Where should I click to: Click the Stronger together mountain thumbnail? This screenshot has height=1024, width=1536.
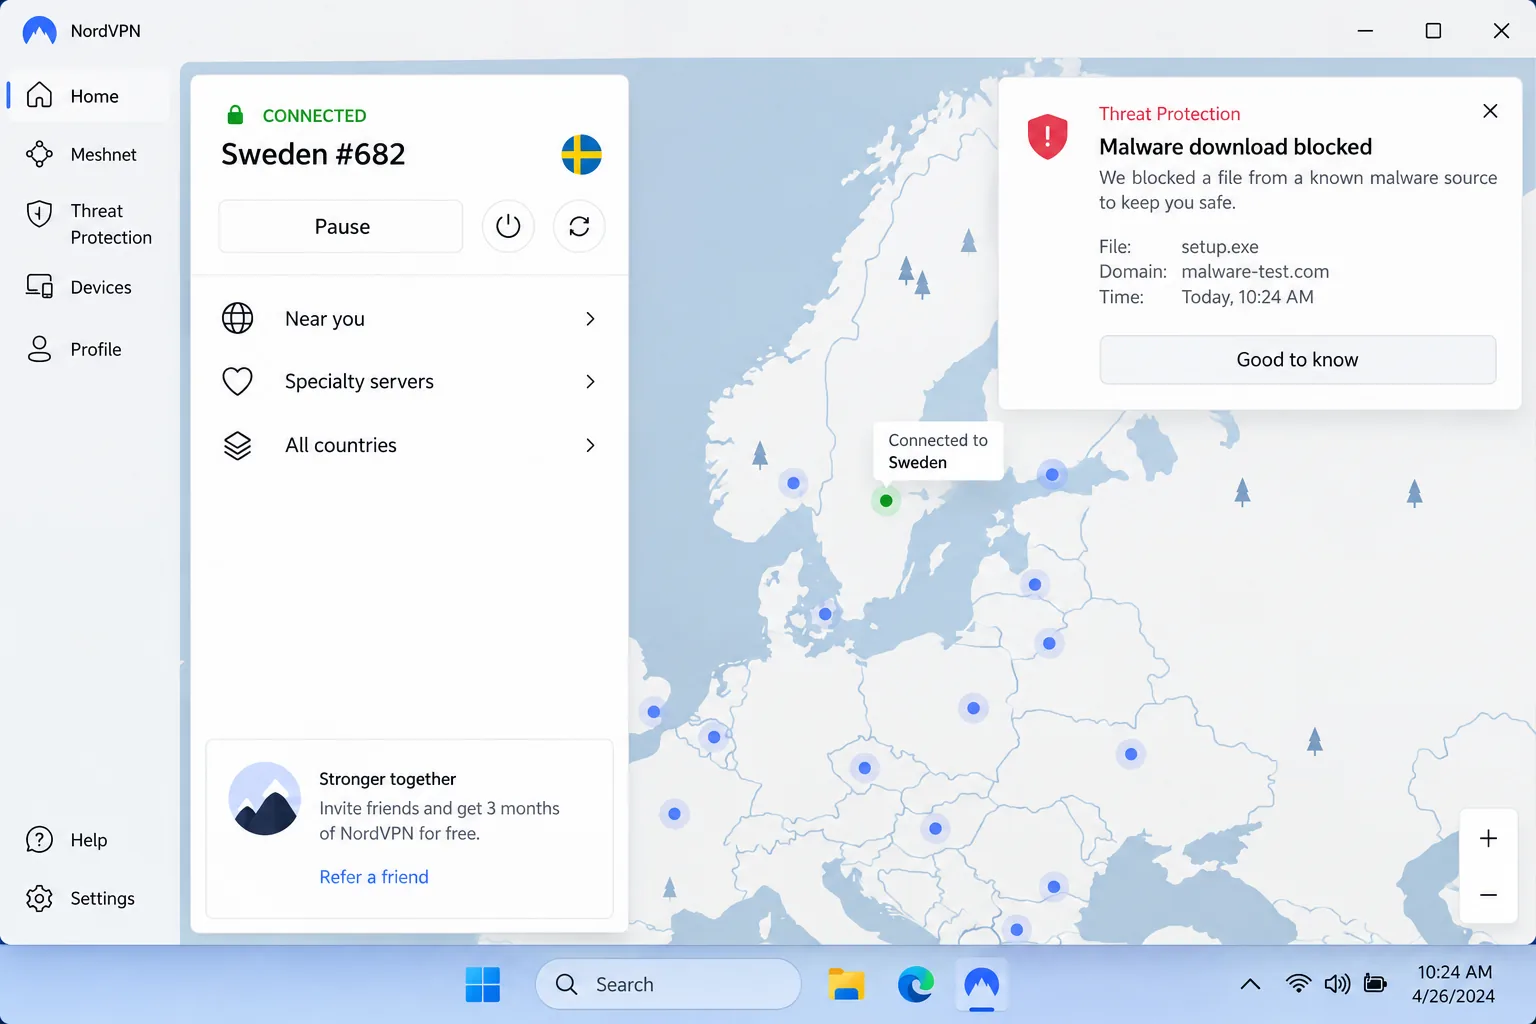point(265,799)
